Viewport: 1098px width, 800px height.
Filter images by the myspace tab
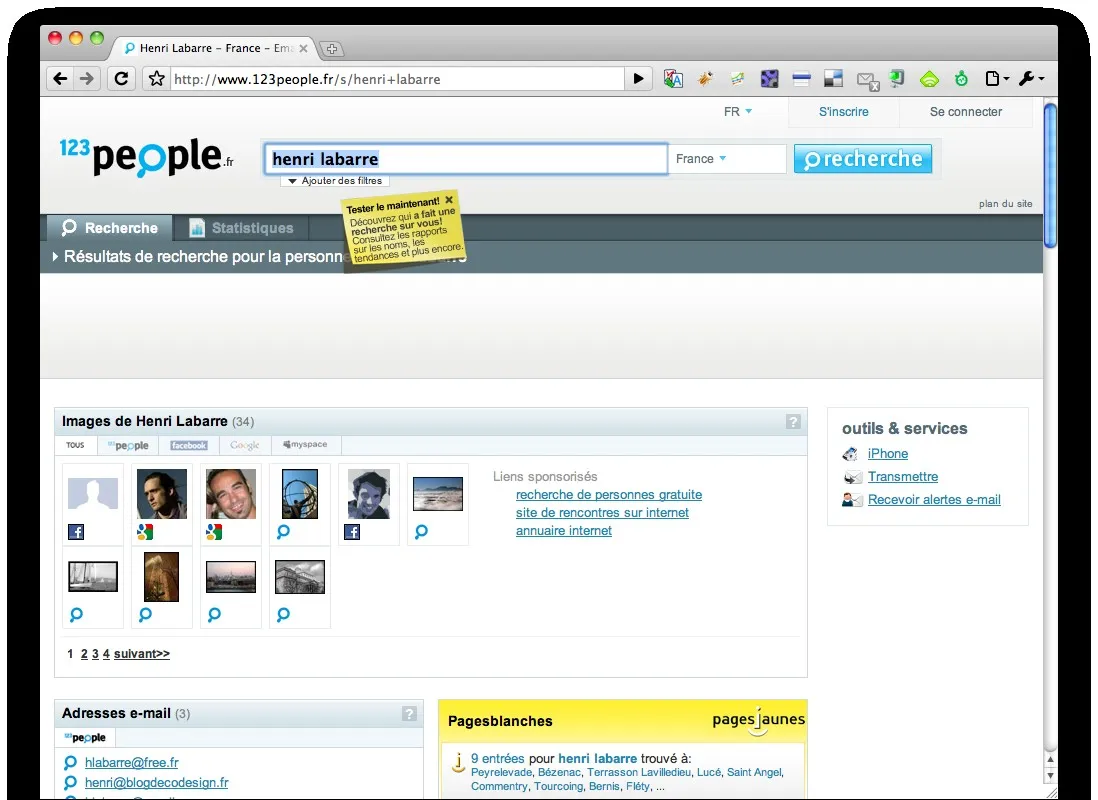click(305, 445)
